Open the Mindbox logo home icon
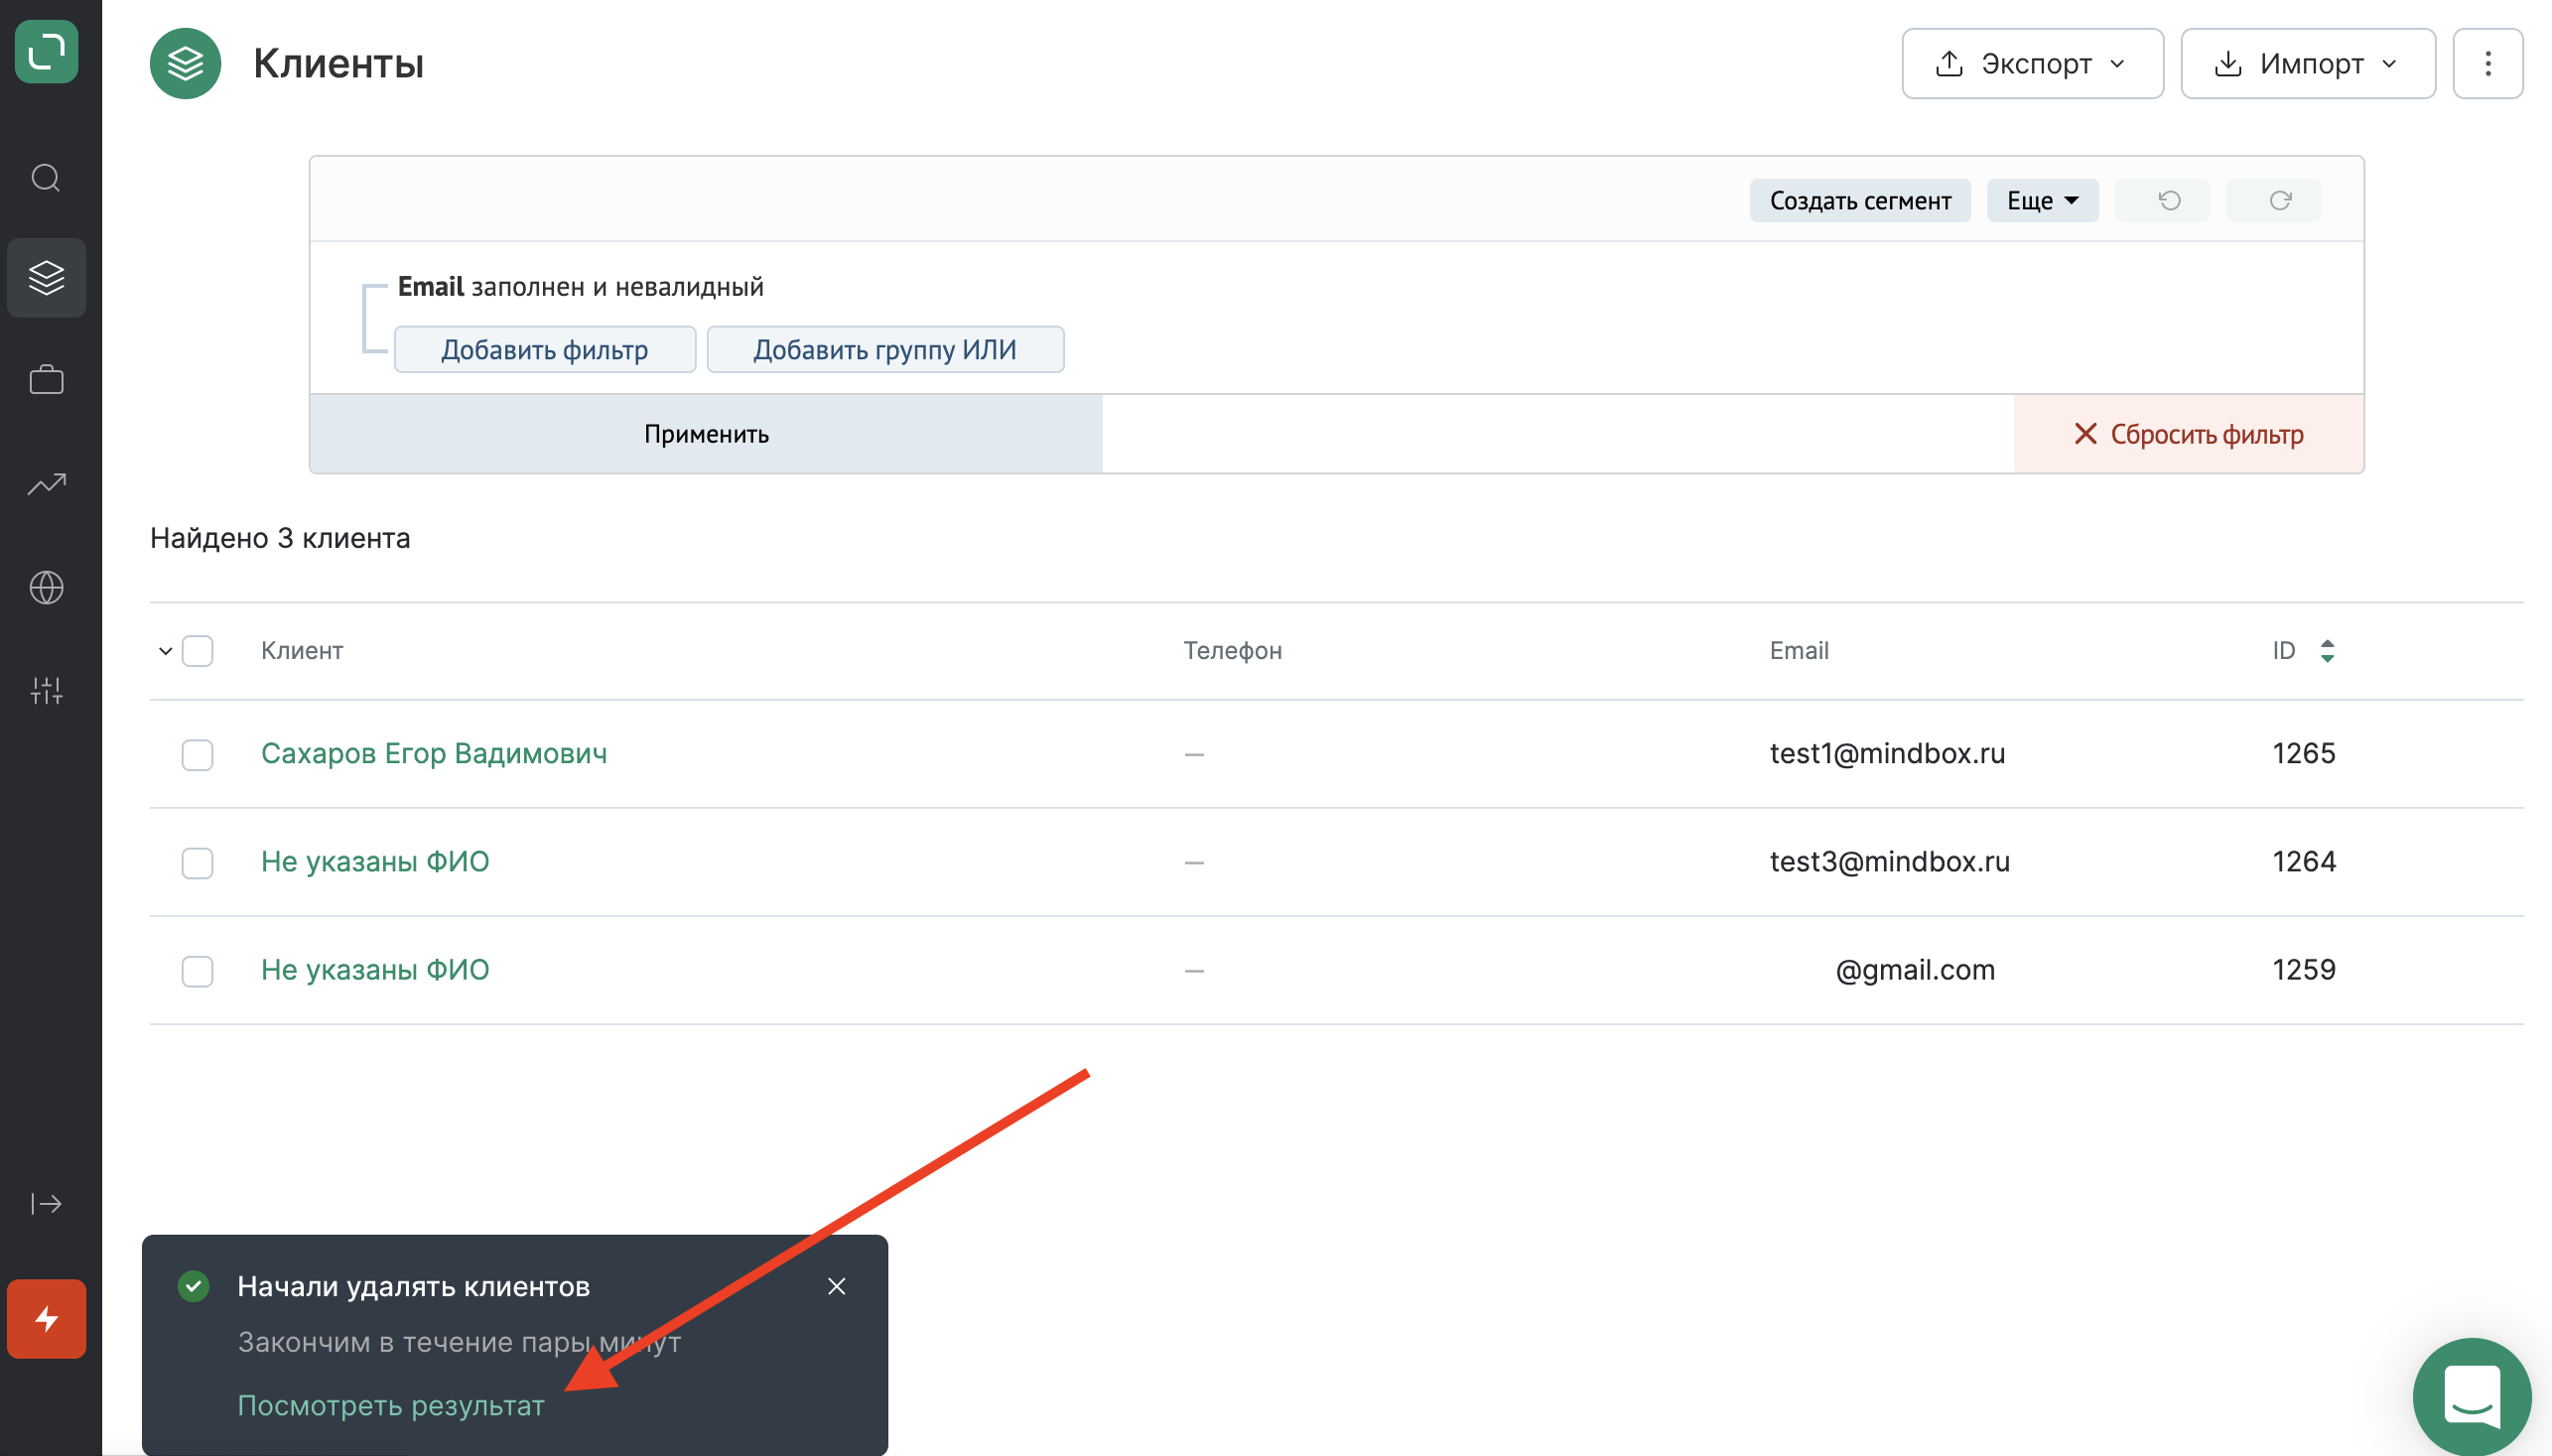 coord(46,51)
